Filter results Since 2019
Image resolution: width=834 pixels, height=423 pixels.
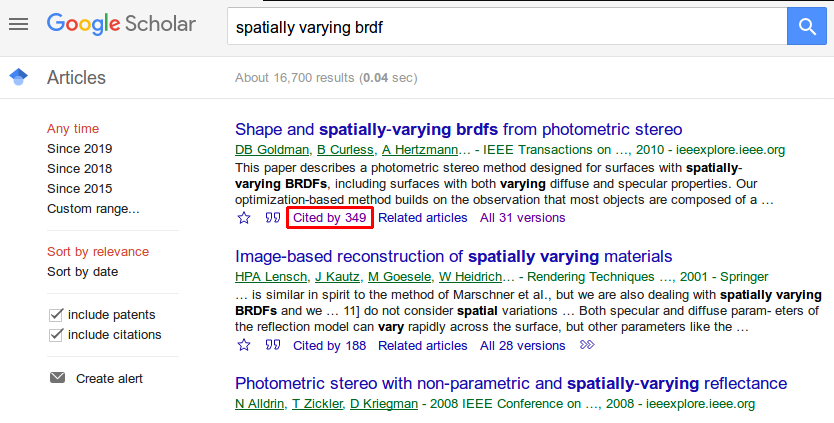coord(79,149)
